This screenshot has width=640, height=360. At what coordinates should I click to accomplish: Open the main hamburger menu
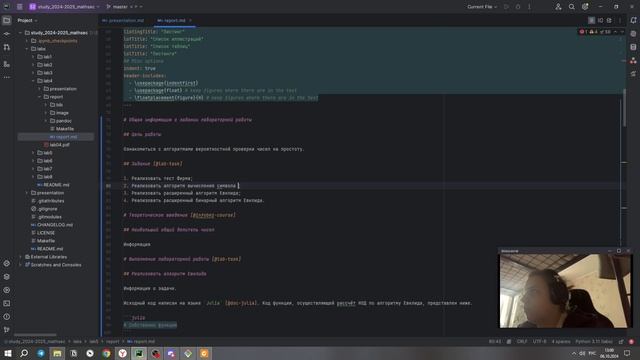click(20, 7)
